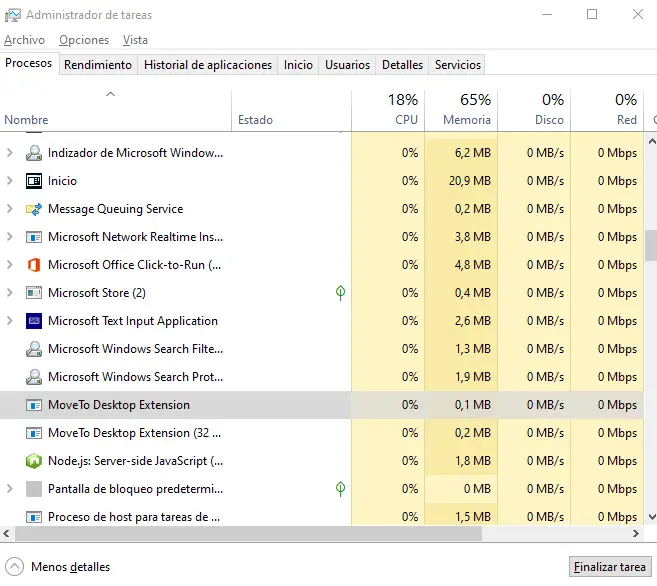The image size is (657, 586).
Task: Sort processes by Memoria column
Action: pyautogui.click(x=460, y=110)
